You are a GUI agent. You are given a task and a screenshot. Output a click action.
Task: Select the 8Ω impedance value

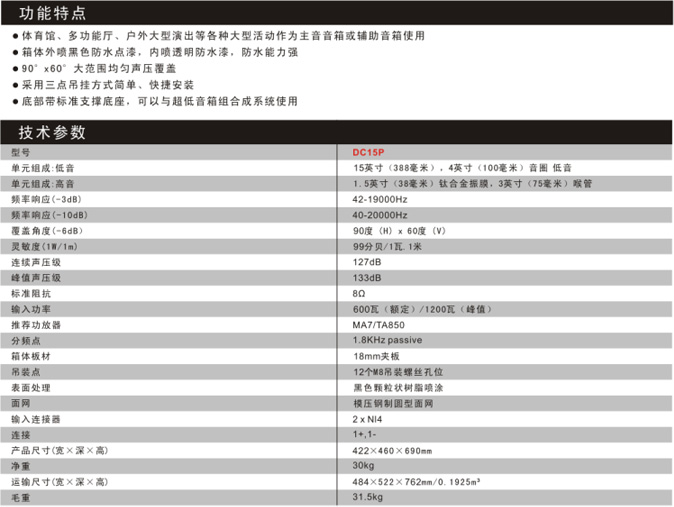point(359,294)
